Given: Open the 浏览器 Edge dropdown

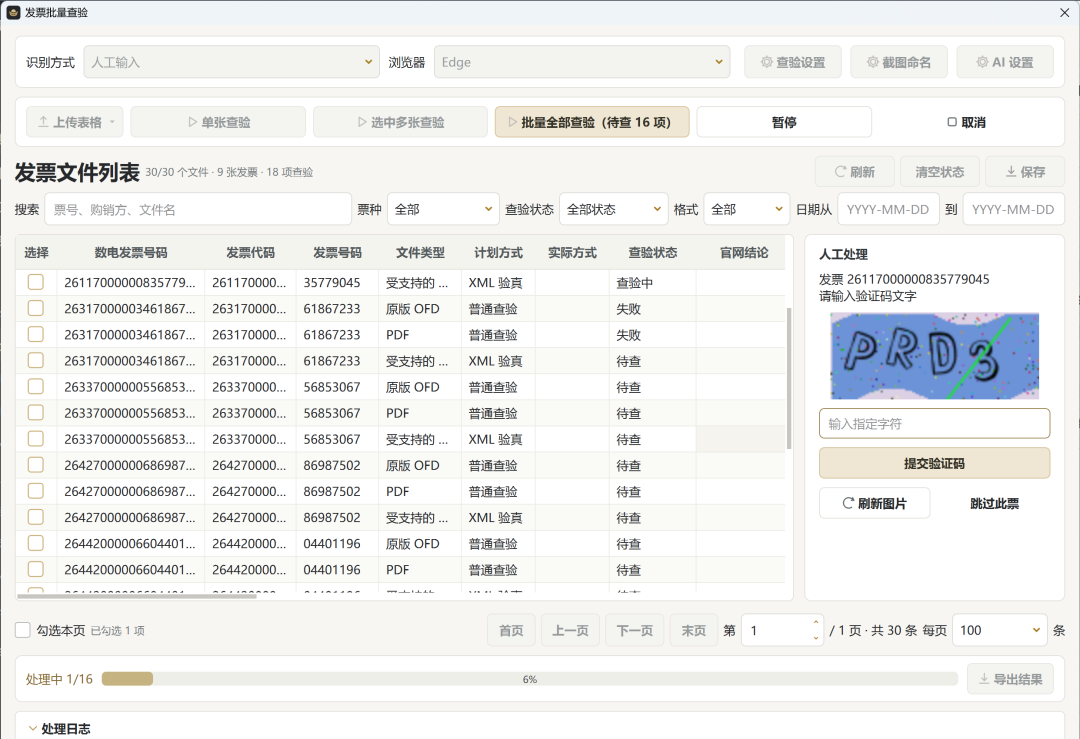Looking at the screenshot, I should [x=581, y=62].
